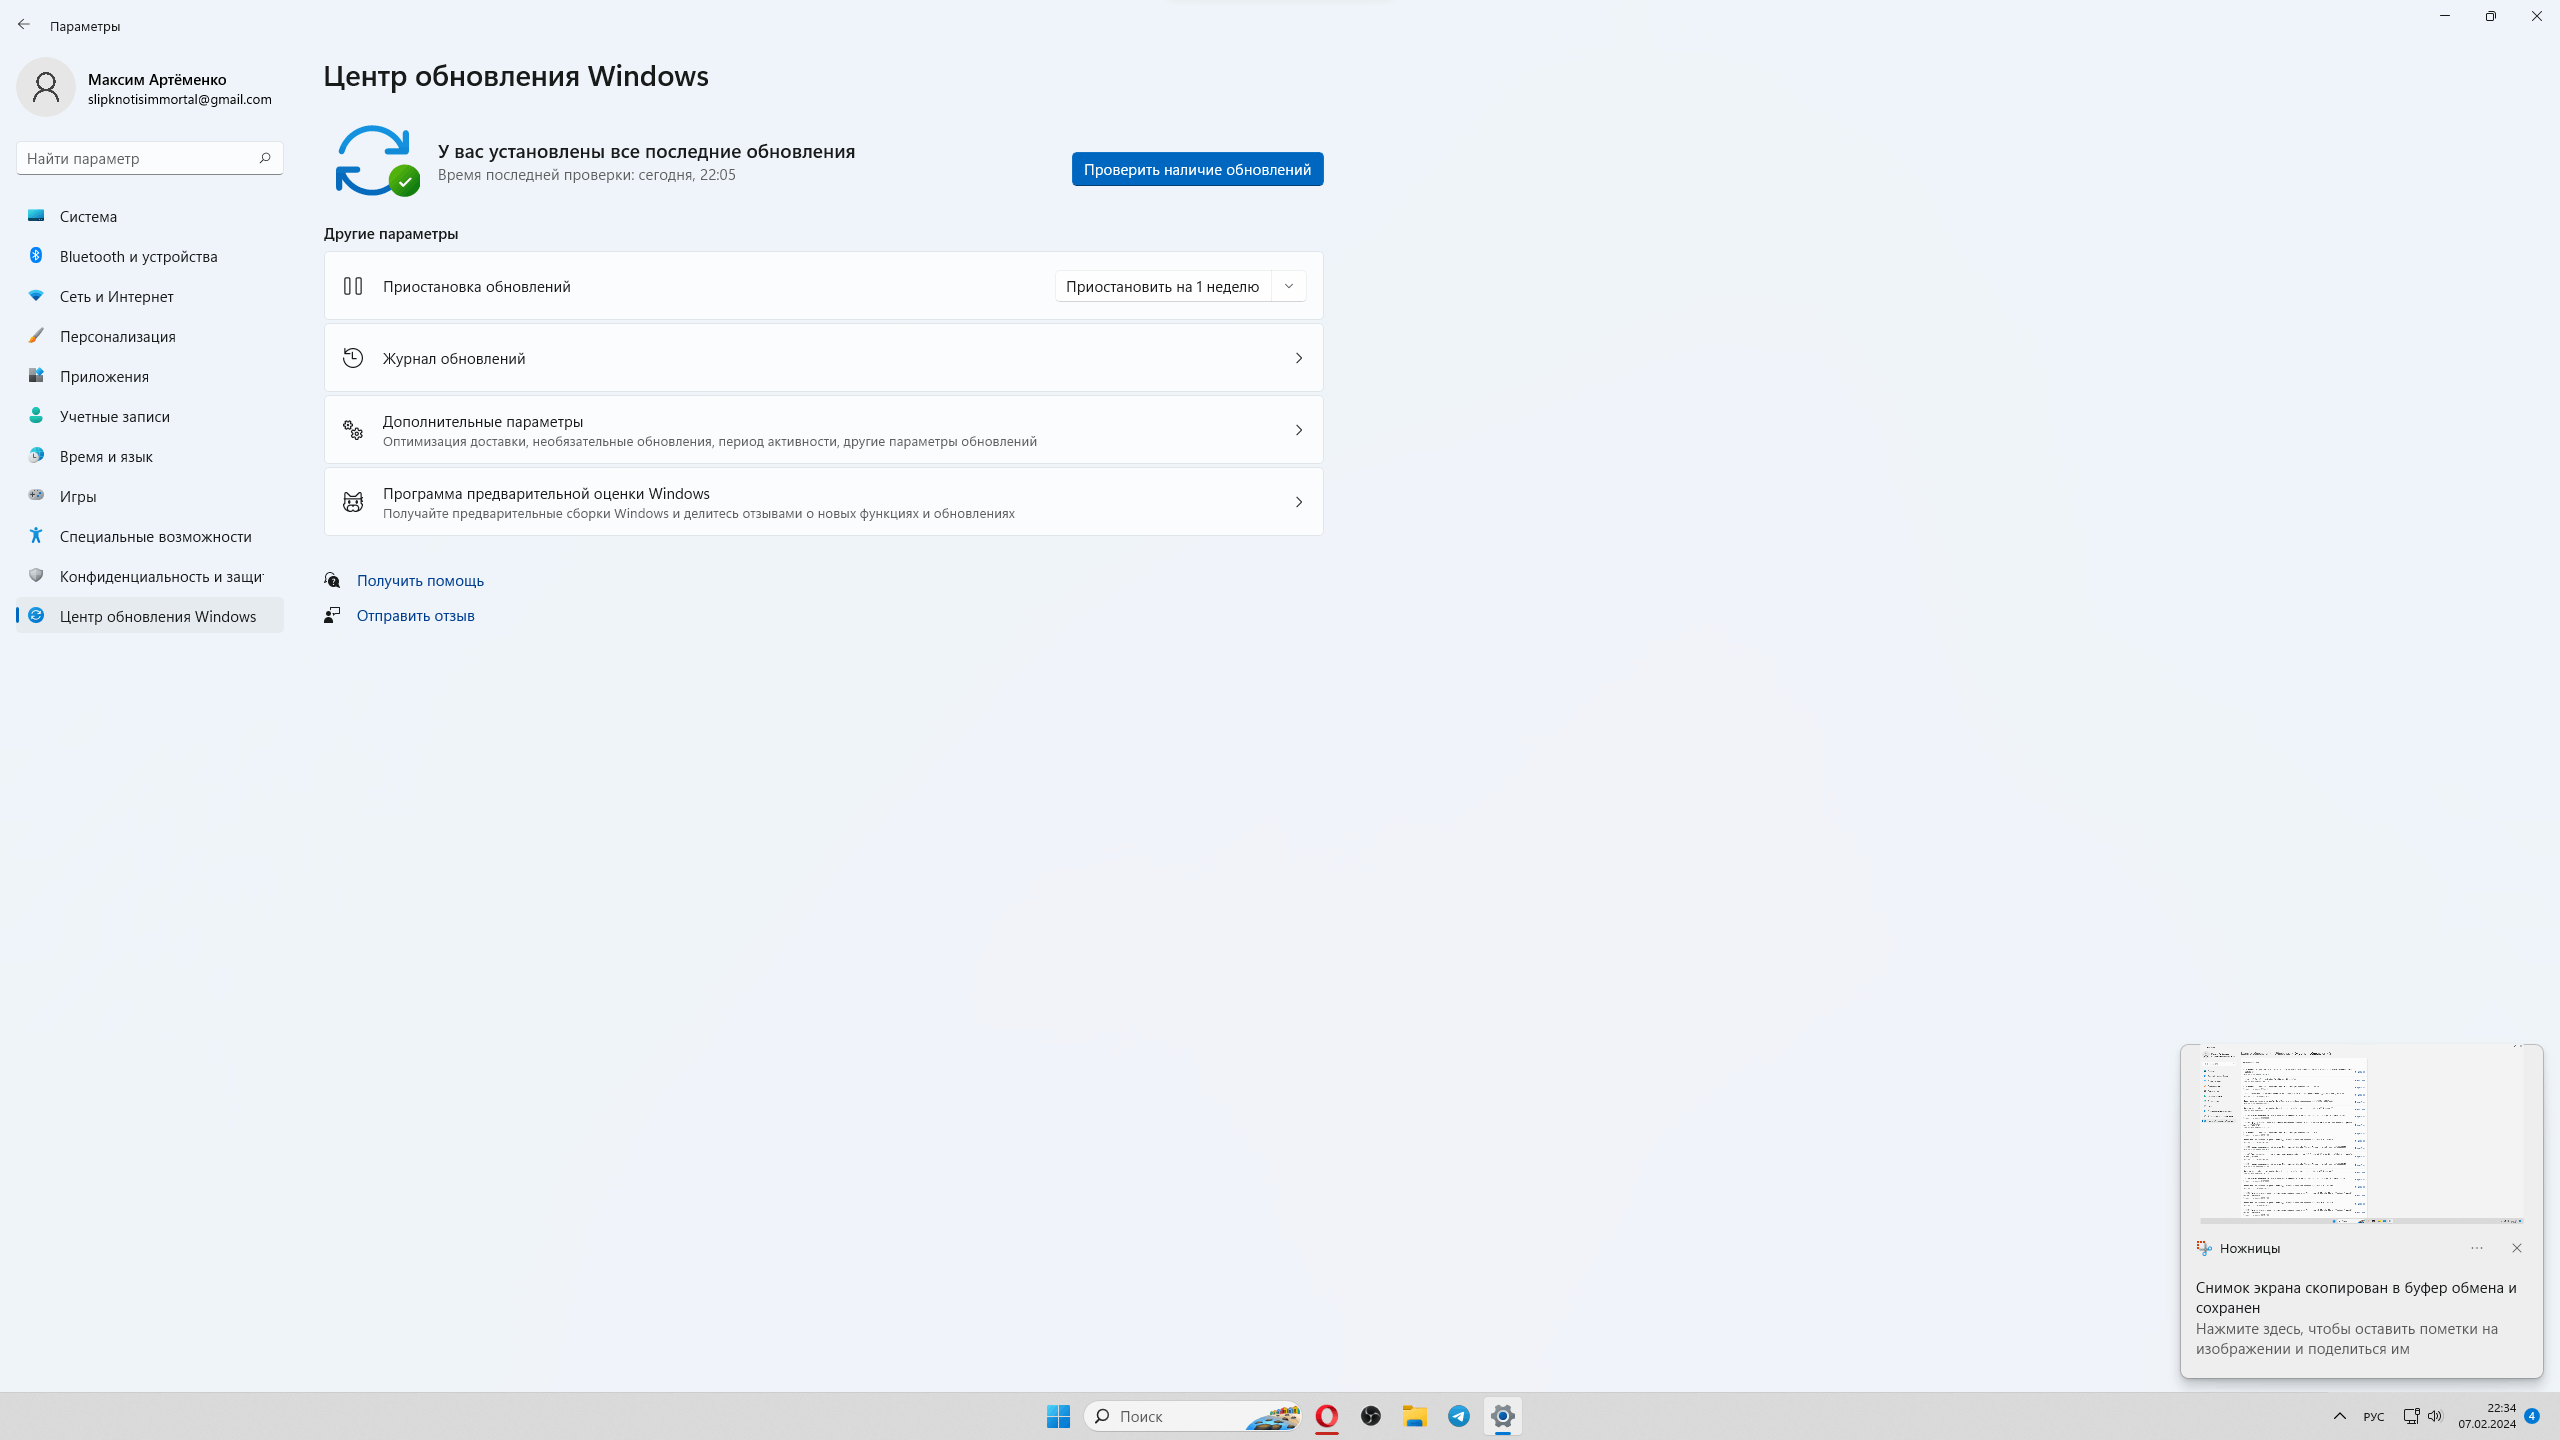This screenshot has width=2560, height=1440.
Task: Click the update history clock icon
Action: click(353, 358)
